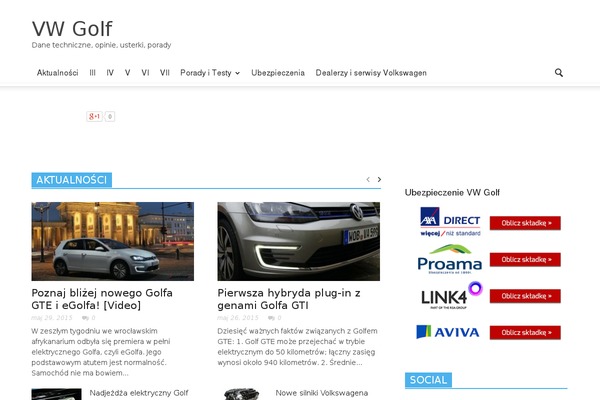Click Oblicz składkę for AXA Direct

tap(525, 223)
